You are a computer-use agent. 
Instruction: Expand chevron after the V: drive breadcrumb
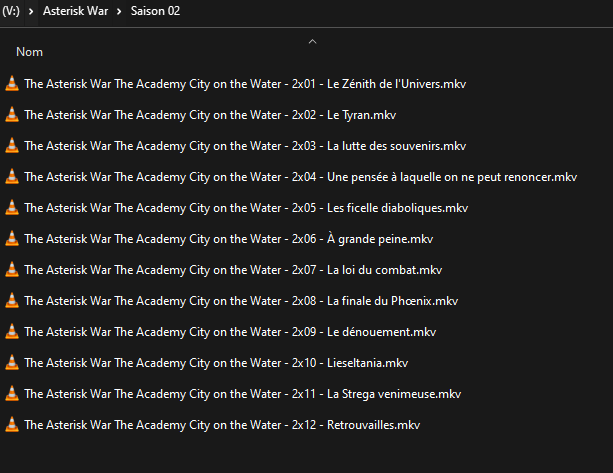point(31,11)
